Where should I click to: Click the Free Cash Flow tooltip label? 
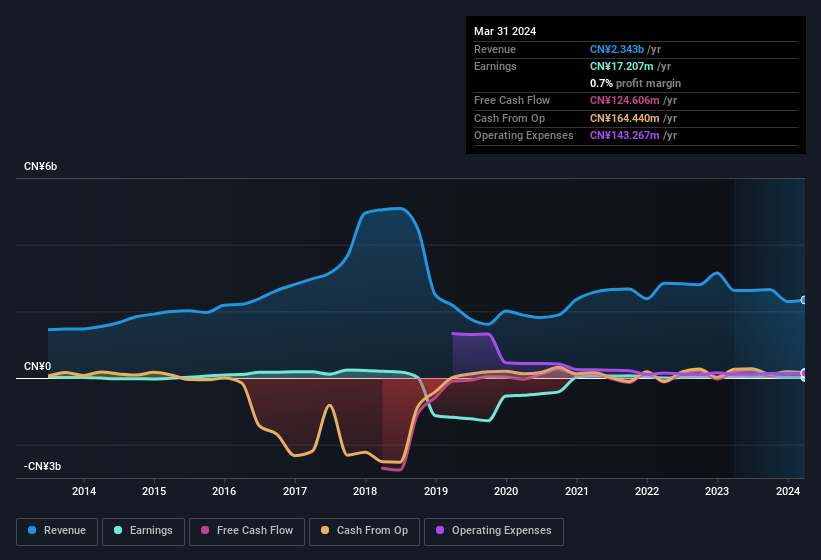coord(512,100)
